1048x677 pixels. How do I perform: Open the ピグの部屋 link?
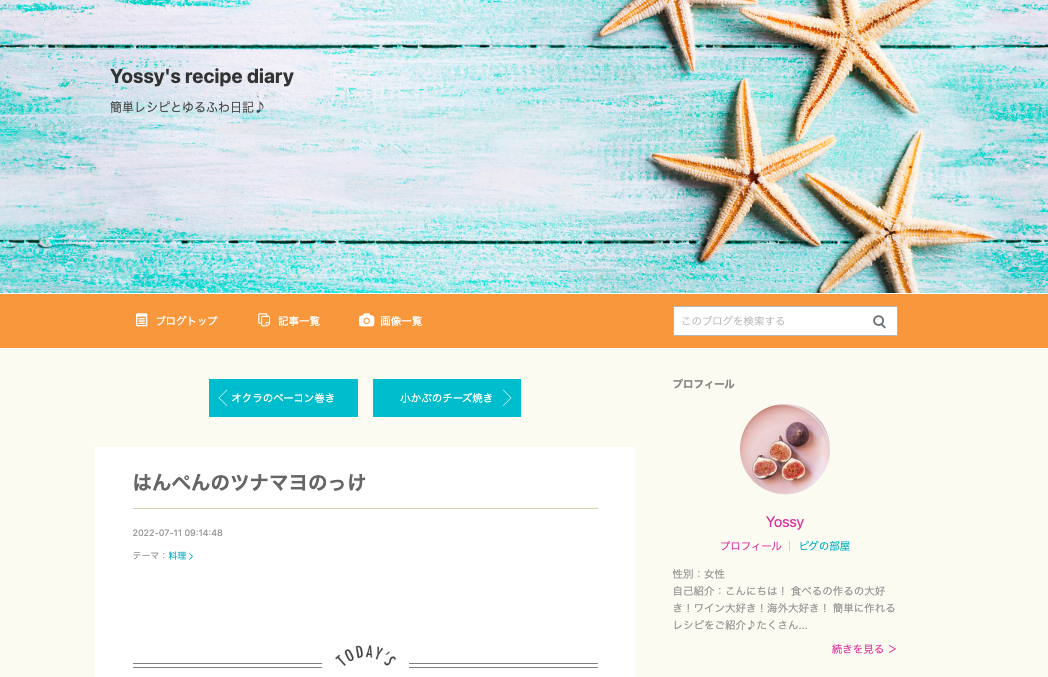point(824,546)
